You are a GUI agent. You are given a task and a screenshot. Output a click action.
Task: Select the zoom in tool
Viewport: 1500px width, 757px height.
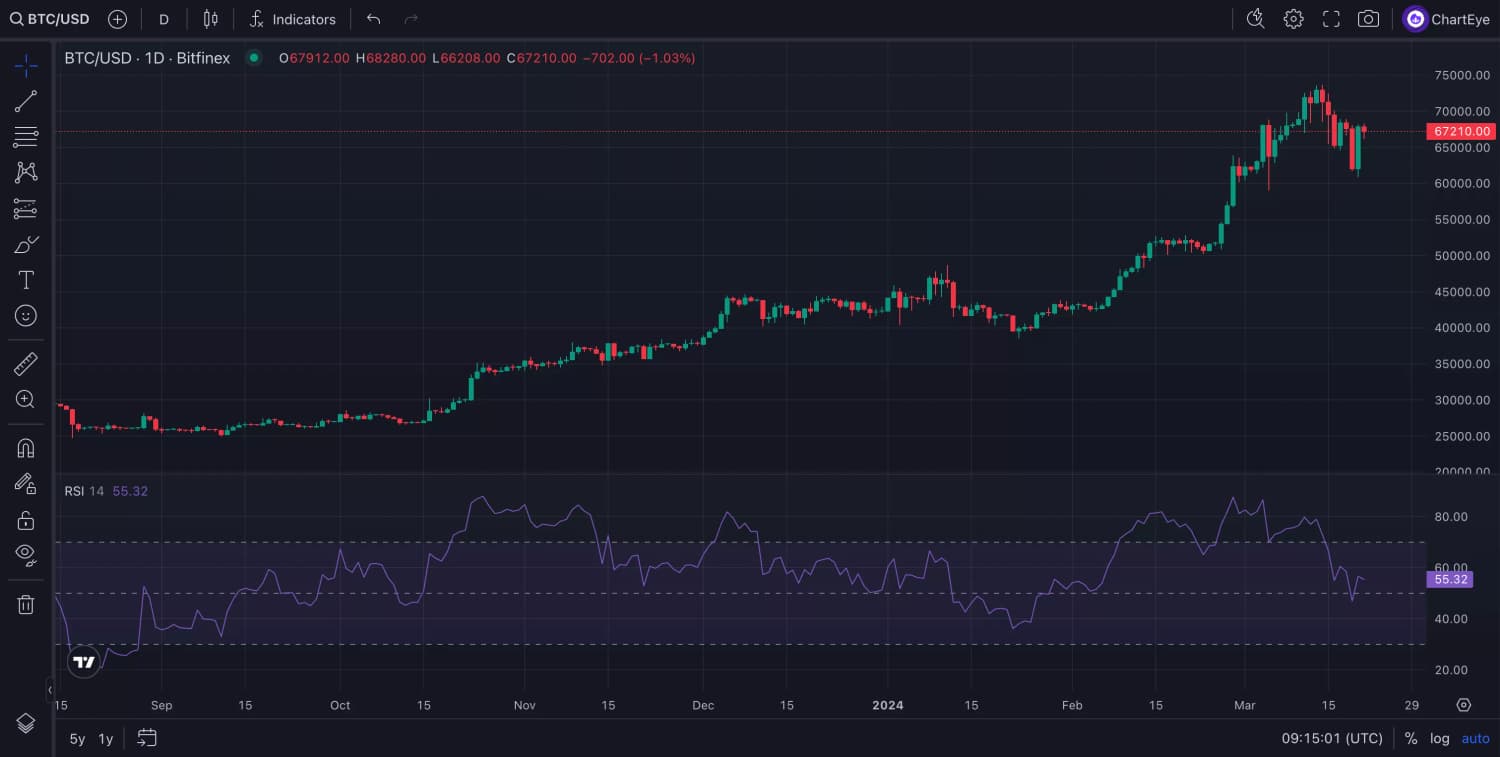[x=26, y=399]
